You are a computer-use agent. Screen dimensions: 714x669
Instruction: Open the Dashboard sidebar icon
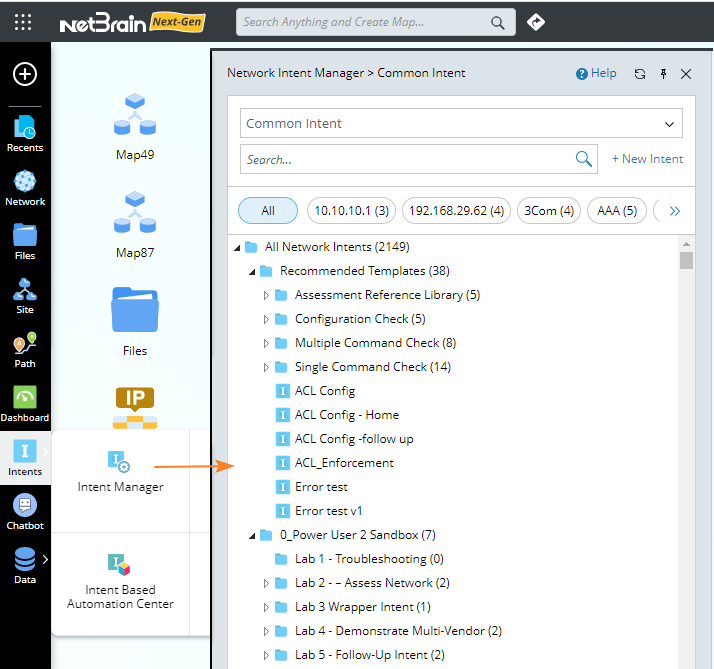pos(25,404)
